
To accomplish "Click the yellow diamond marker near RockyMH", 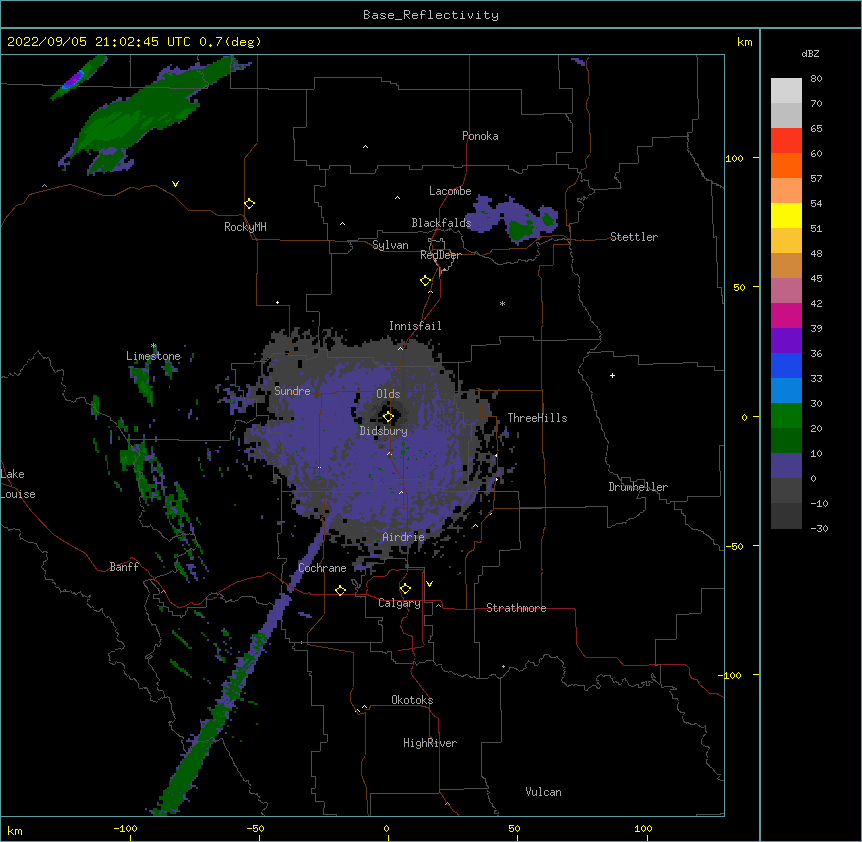I will (250, 204).
